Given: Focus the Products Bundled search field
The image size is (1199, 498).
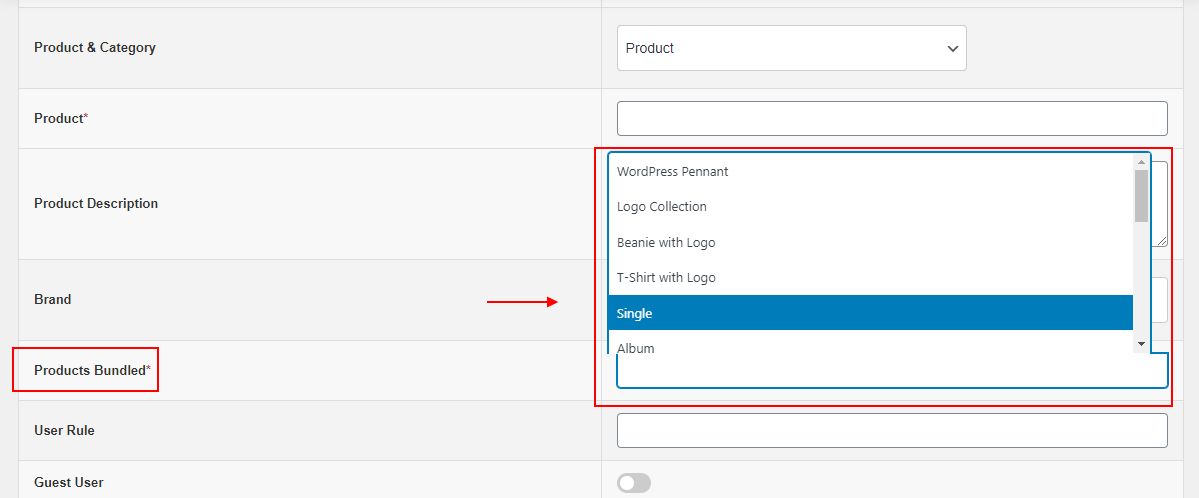Looking at the screenshot, I should (x=891, y=371).
